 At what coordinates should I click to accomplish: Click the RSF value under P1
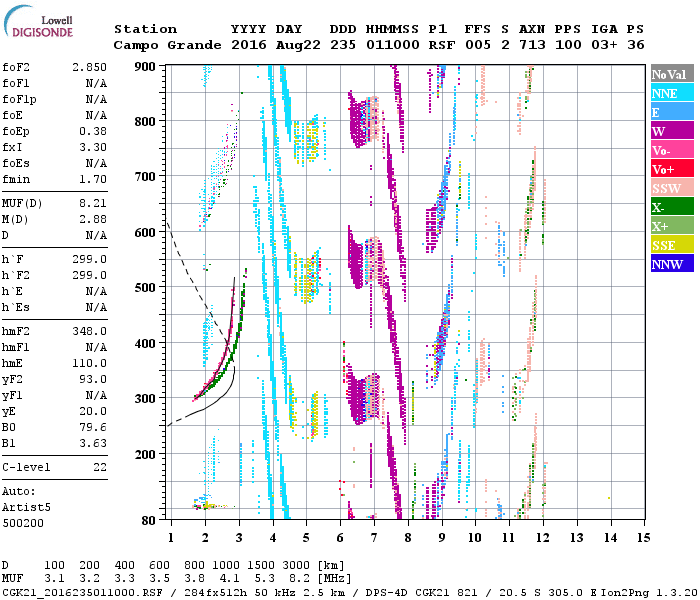click(442, 45)
